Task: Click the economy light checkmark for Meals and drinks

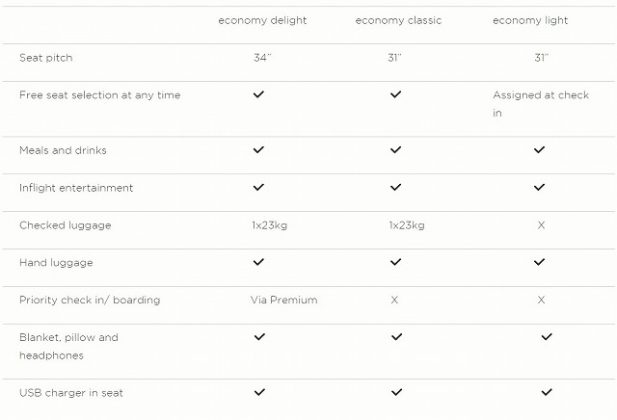Action: point(540,150)
